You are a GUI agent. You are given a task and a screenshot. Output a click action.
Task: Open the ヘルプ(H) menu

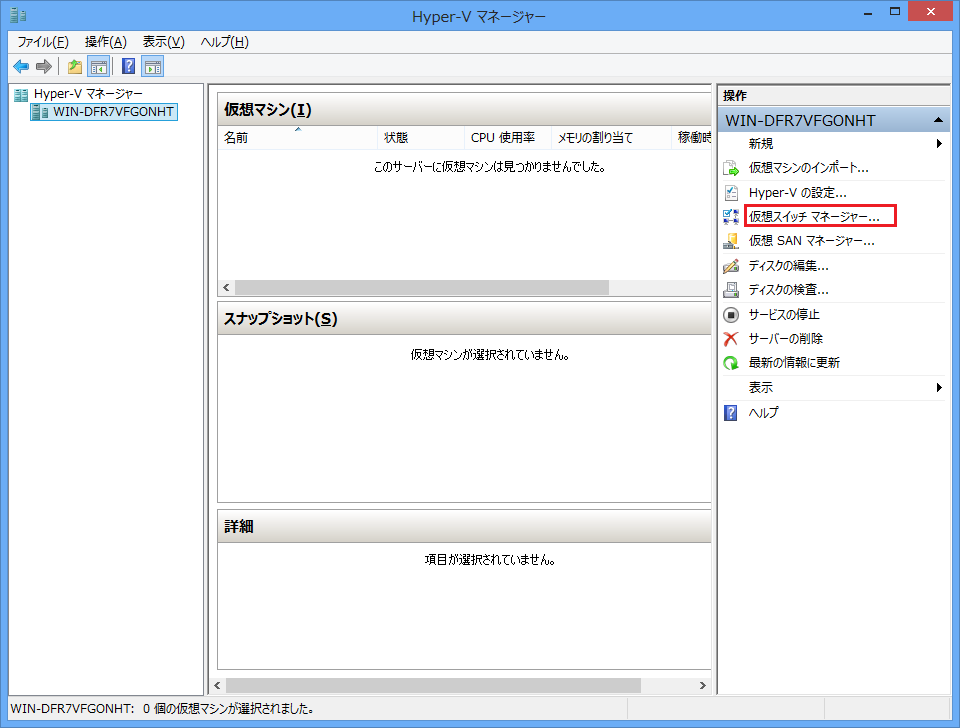point(225,42)
